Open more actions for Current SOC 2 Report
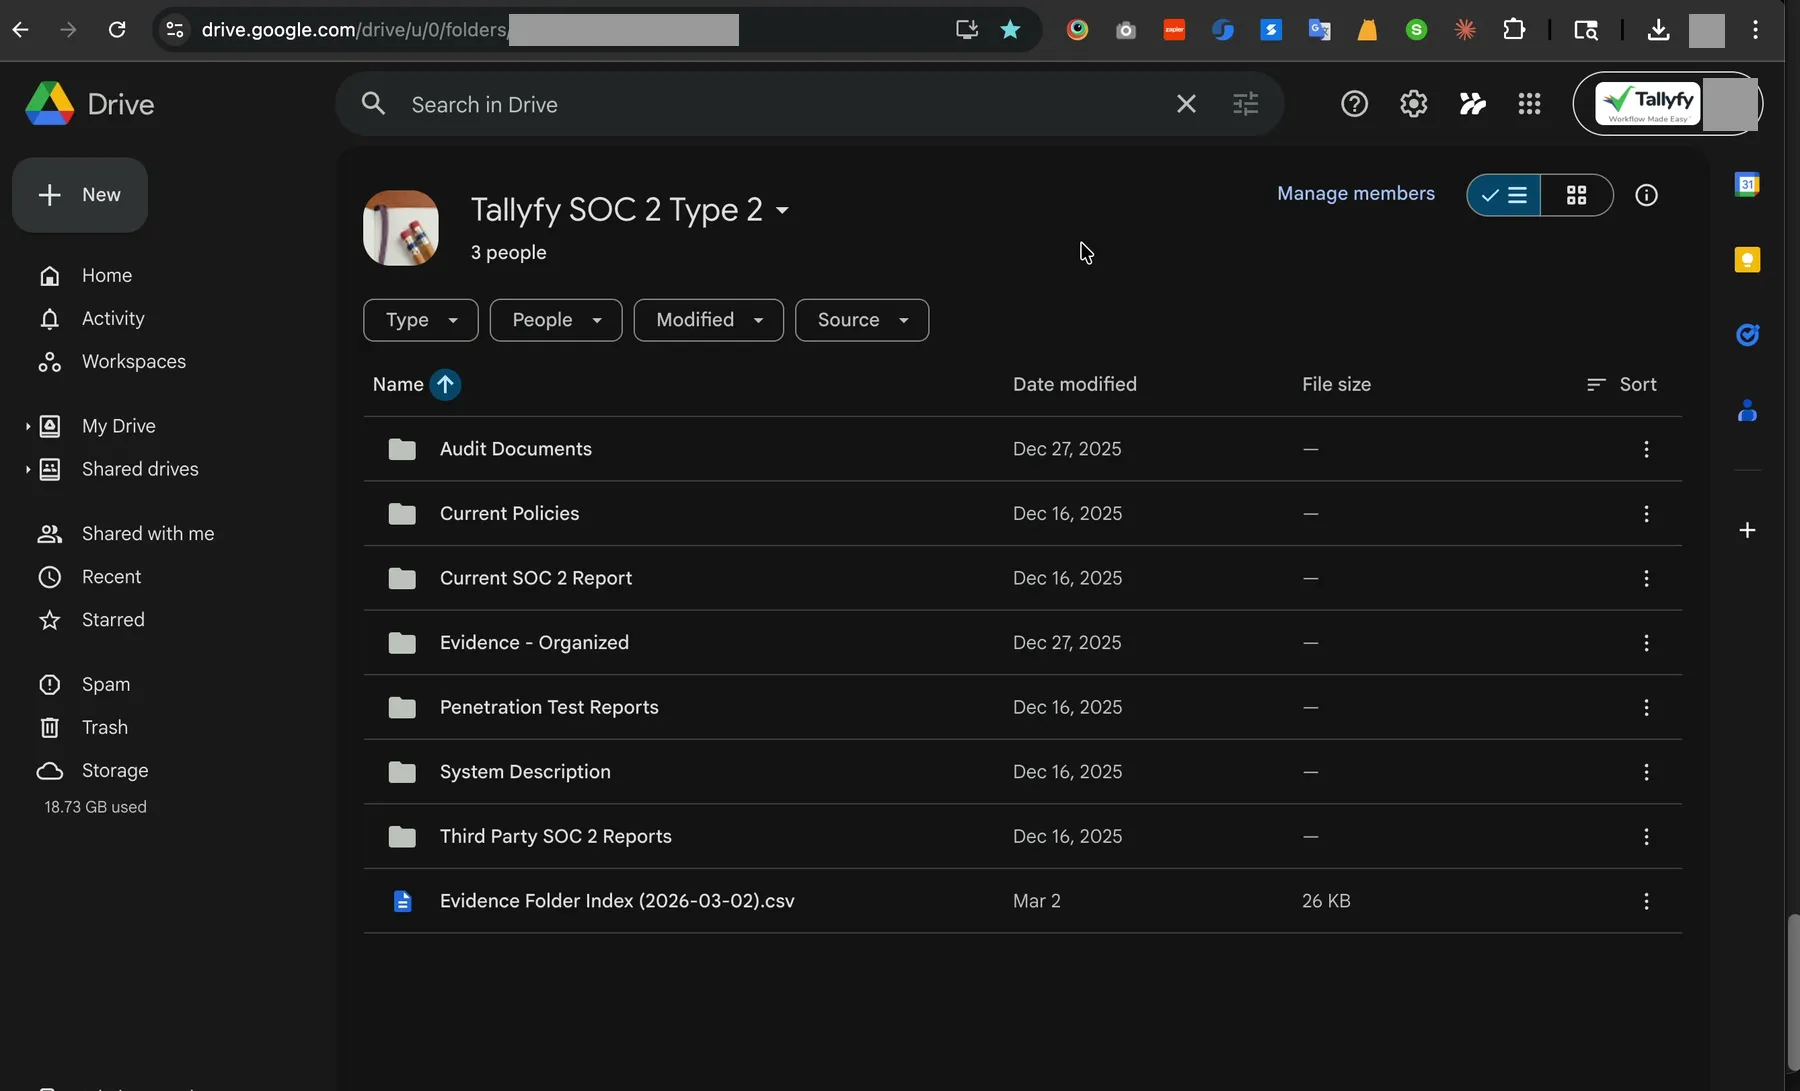This screenshot has height=1091, width=1800. pos(1646,578)
